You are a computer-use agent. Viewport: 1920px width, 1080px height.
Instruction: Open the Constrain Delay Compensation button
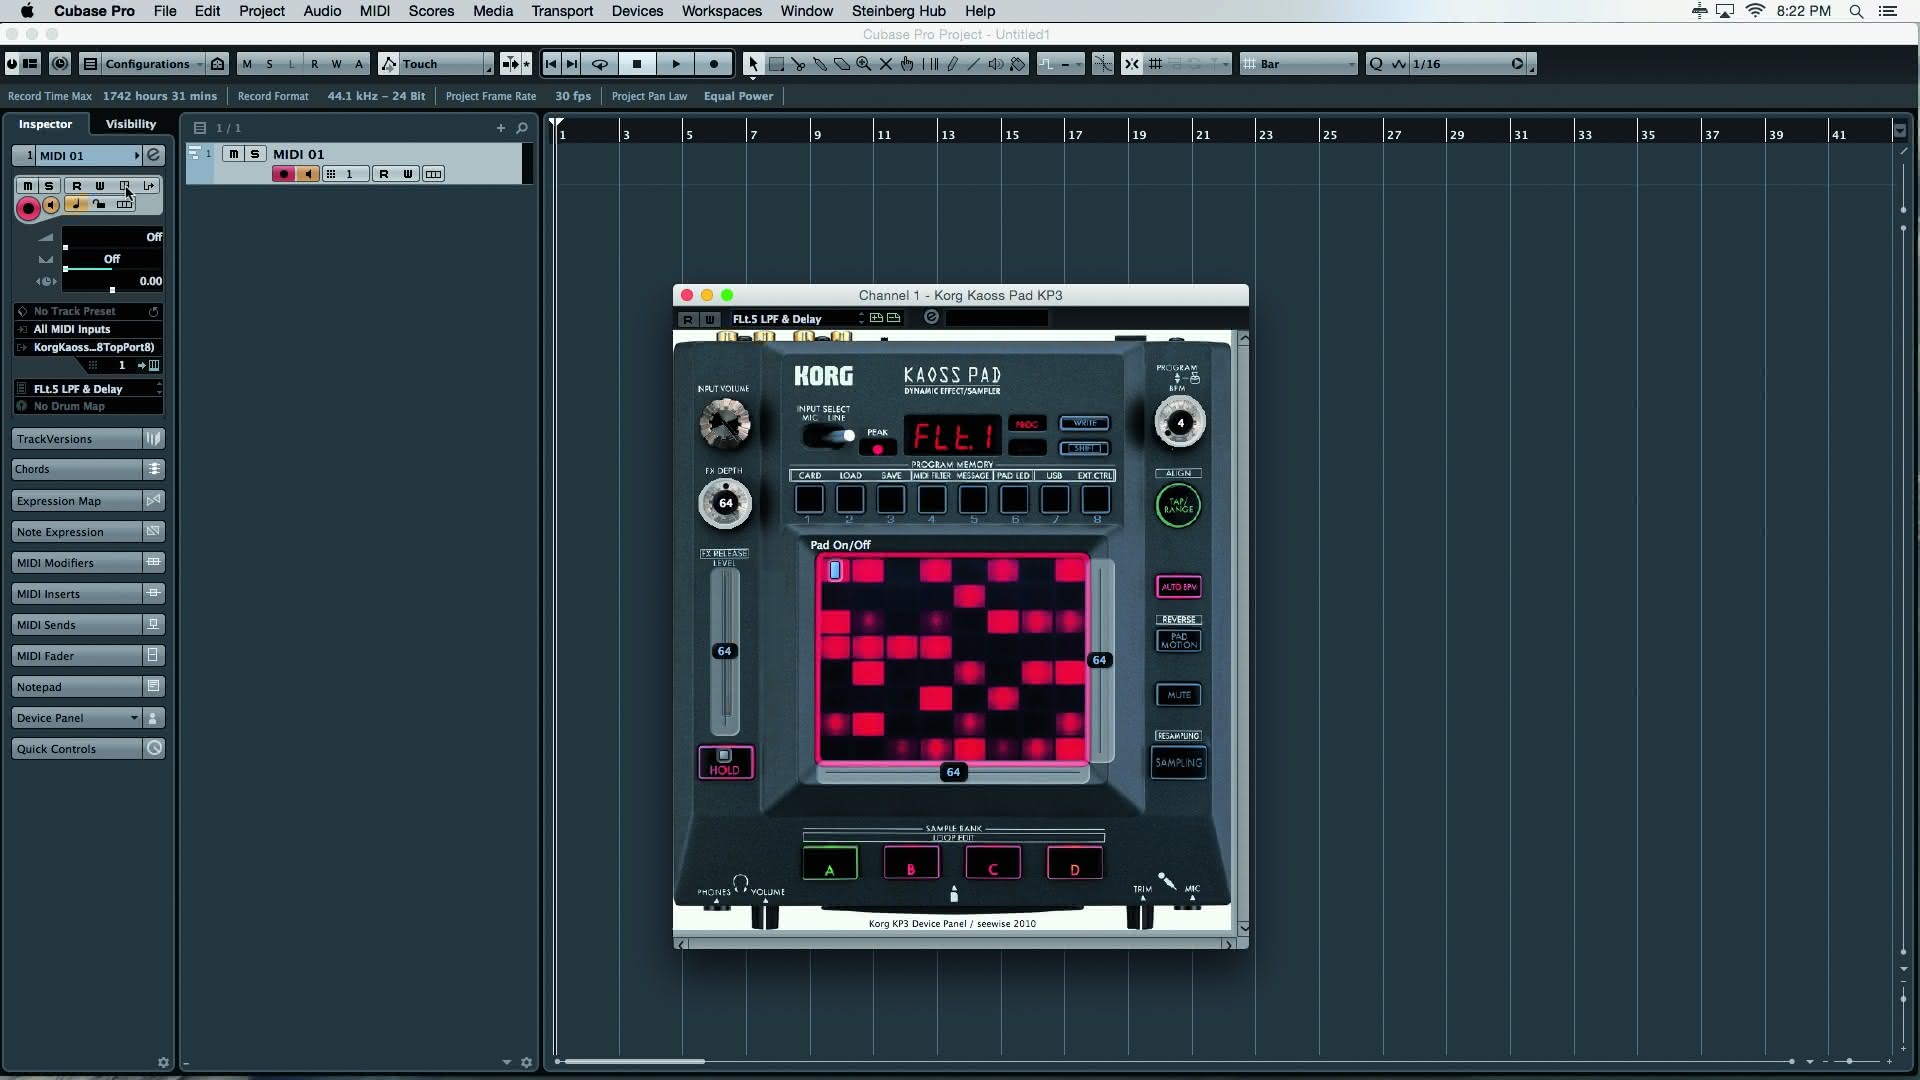[60, 64]
